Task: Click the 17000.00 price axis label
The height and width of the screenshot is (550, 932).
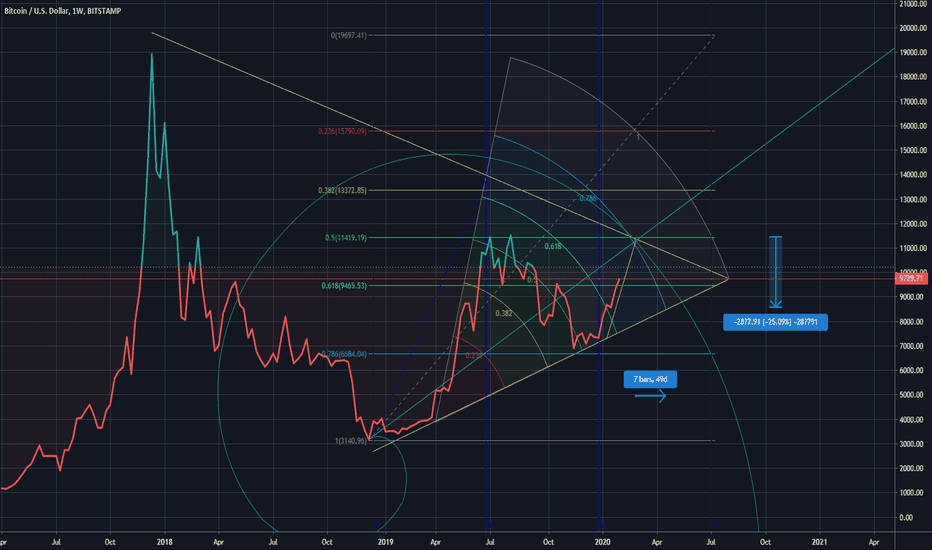Action: pyautogui.click(x=912, y=102)
